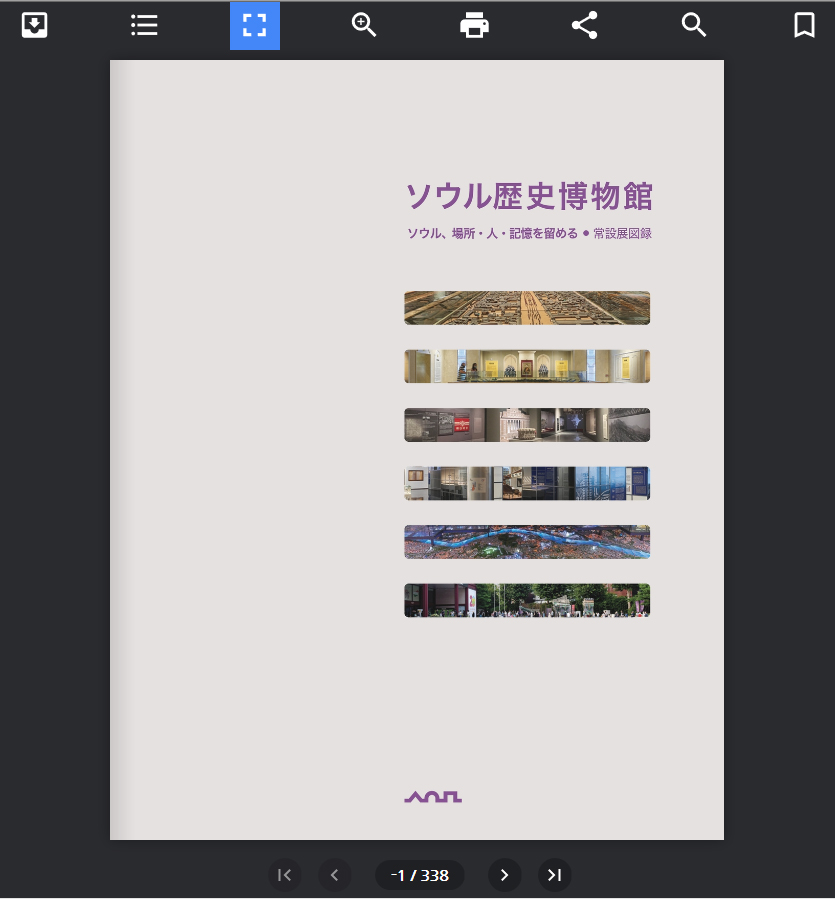Open the table of contents list
This screenshot has height=900, width=835.
145,26
